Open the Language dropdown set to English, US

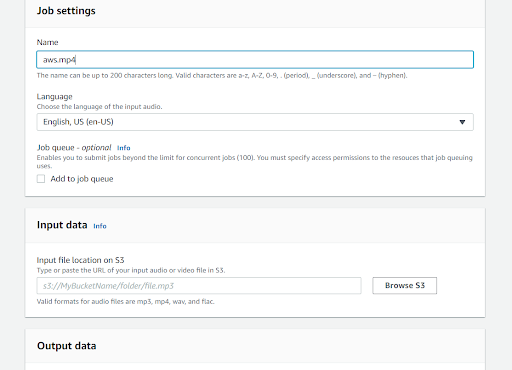point(255,122)
